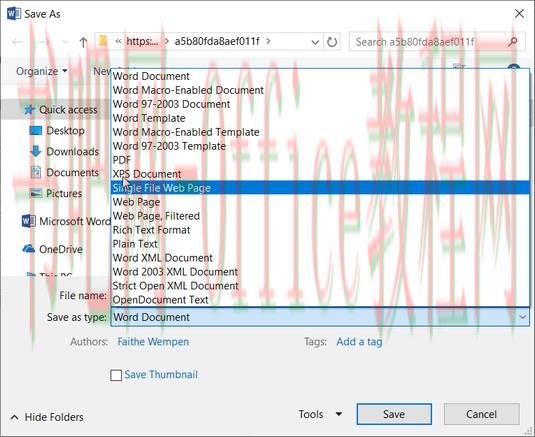Click the Save button
This screenshot has height=437, width=535.
394,414
